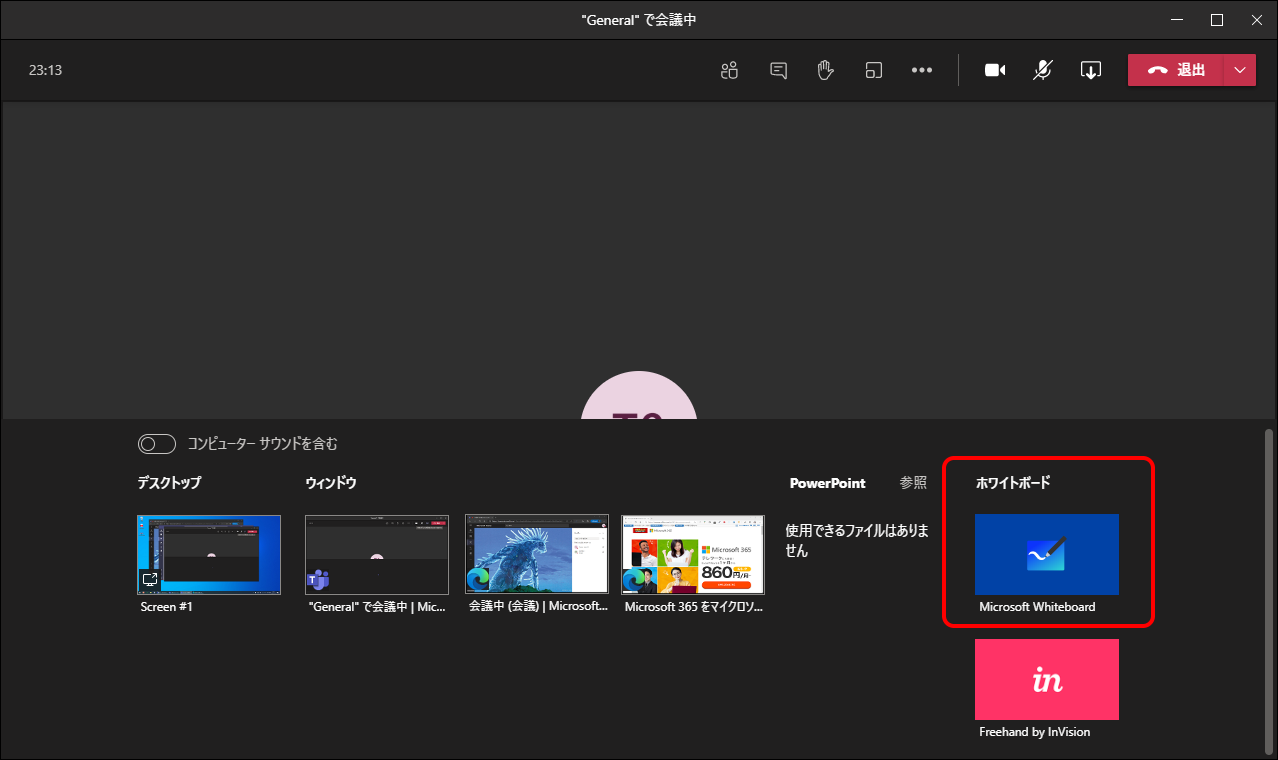Click the ウィンドウ section heading
This screenshot has height=760, width=1278.
(331, 483)
